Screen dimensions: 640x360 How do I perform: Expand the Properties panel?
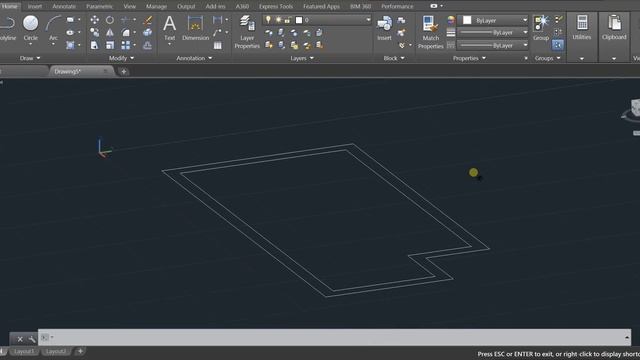469,58
